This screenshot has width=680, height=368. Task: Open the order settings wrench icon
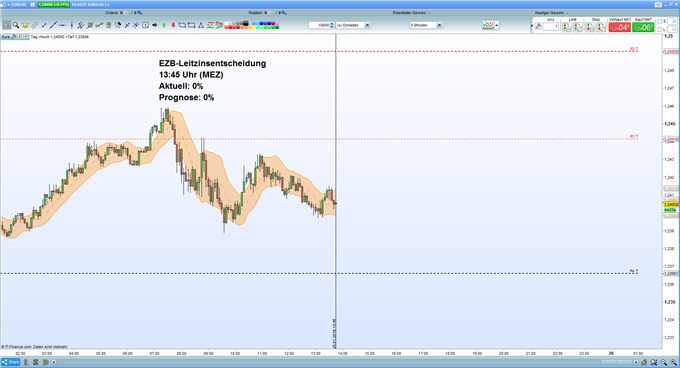538,26
